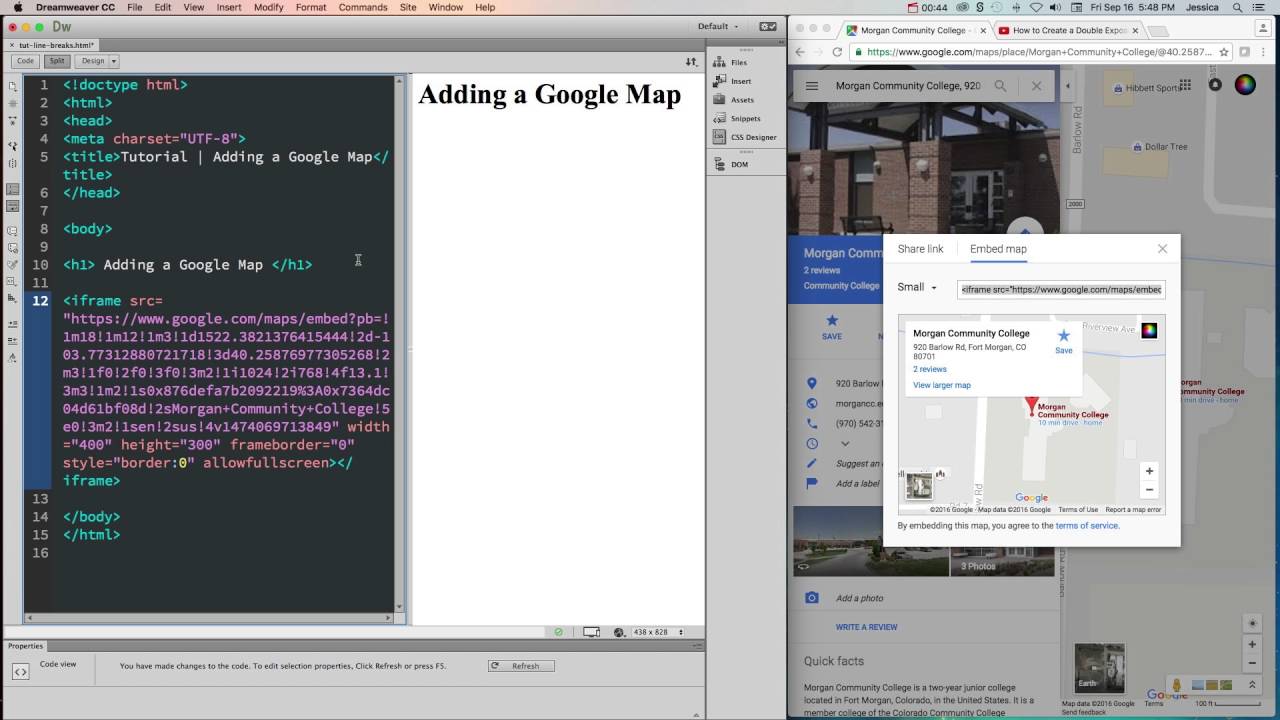The height and width of the screenshot is (720, 1280).
Task: Switch to the How to Create a Double Exposure Chrome tab
Action: (x=1068, y=30)
